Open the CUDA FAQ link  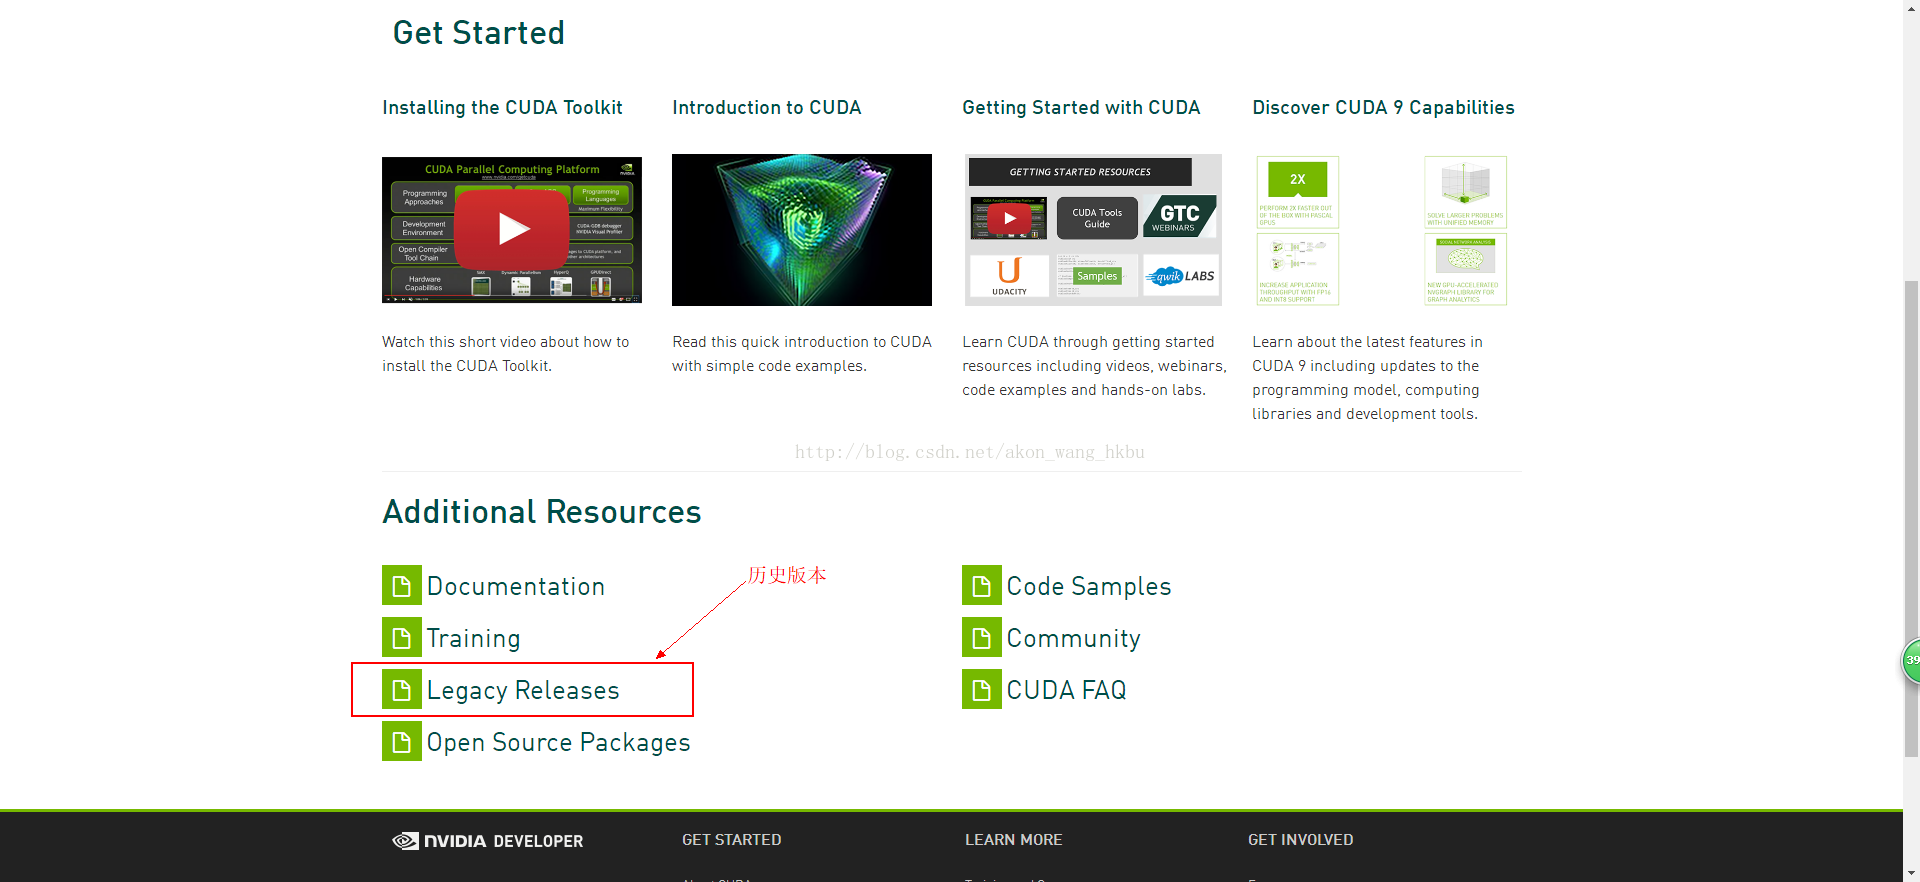pyautogui.click(x=1066, y=690)
